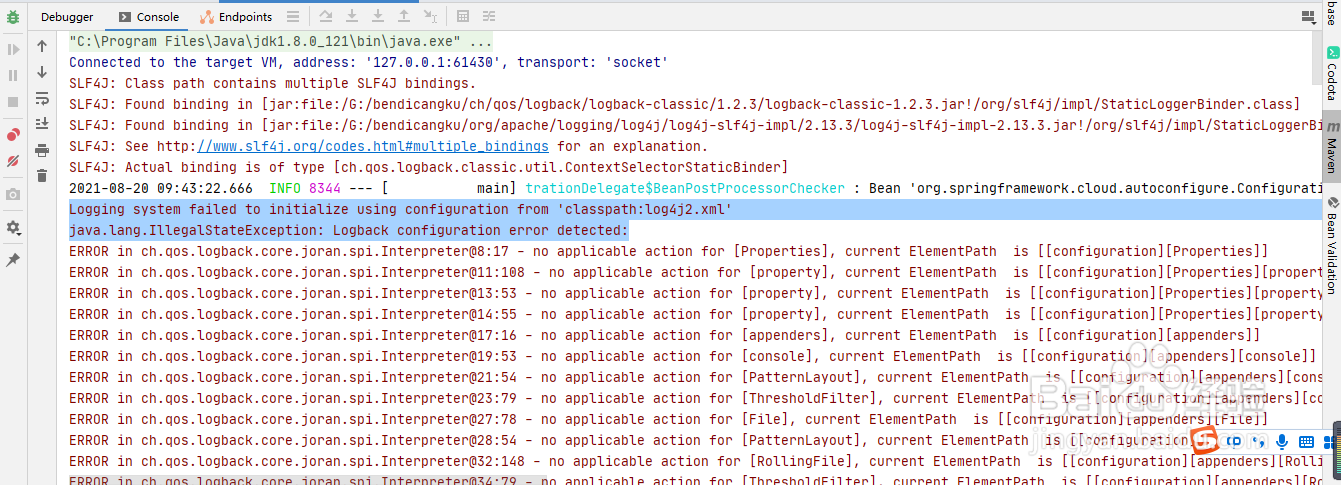
Task: Click the Interpreter@27:78 File error line
Action: point(669,419)
